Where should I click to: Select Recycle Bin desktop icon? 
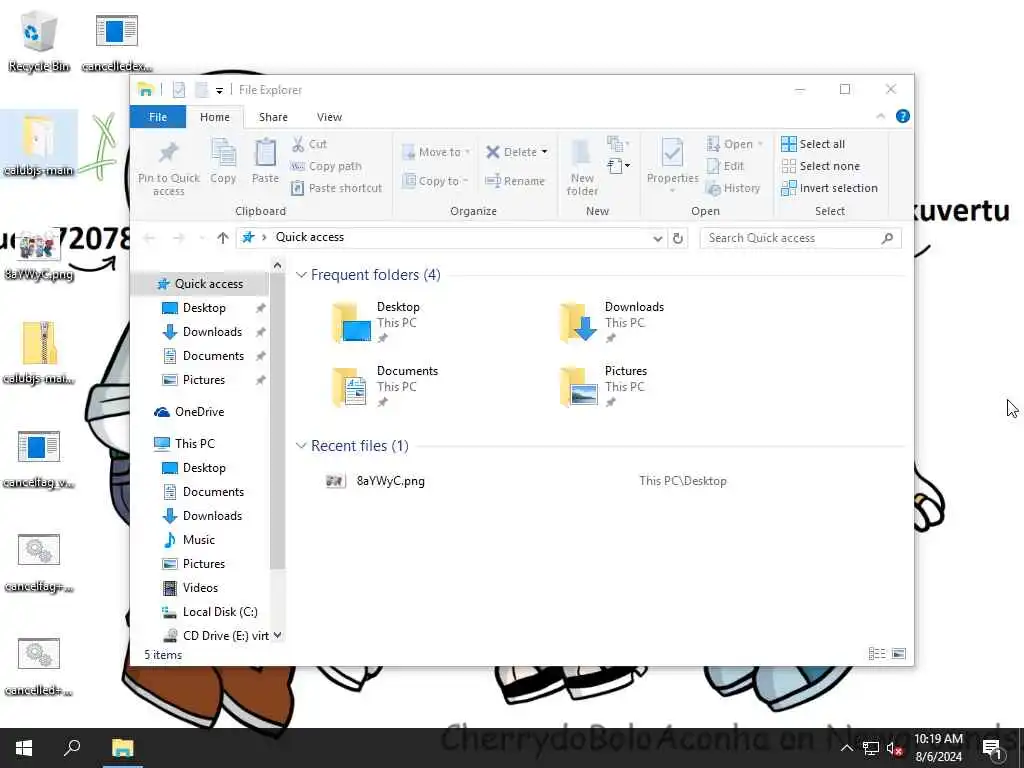(39, 40)
